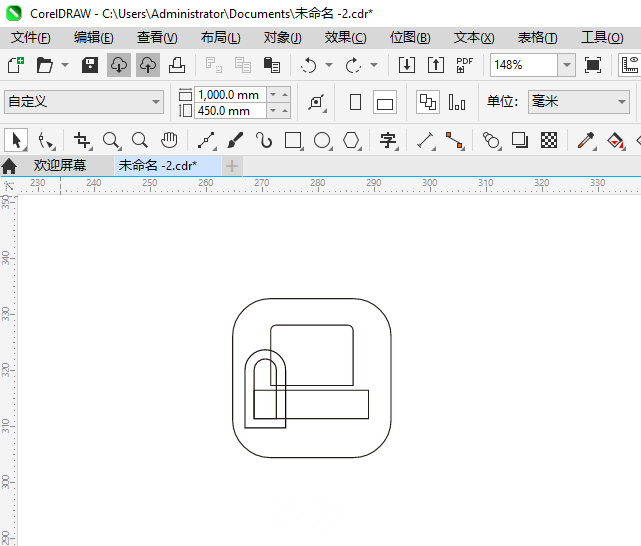This screenshot has width=641, height=546.
Task: Click the page width field 1,000.0 mm
Action: point(230,95)
